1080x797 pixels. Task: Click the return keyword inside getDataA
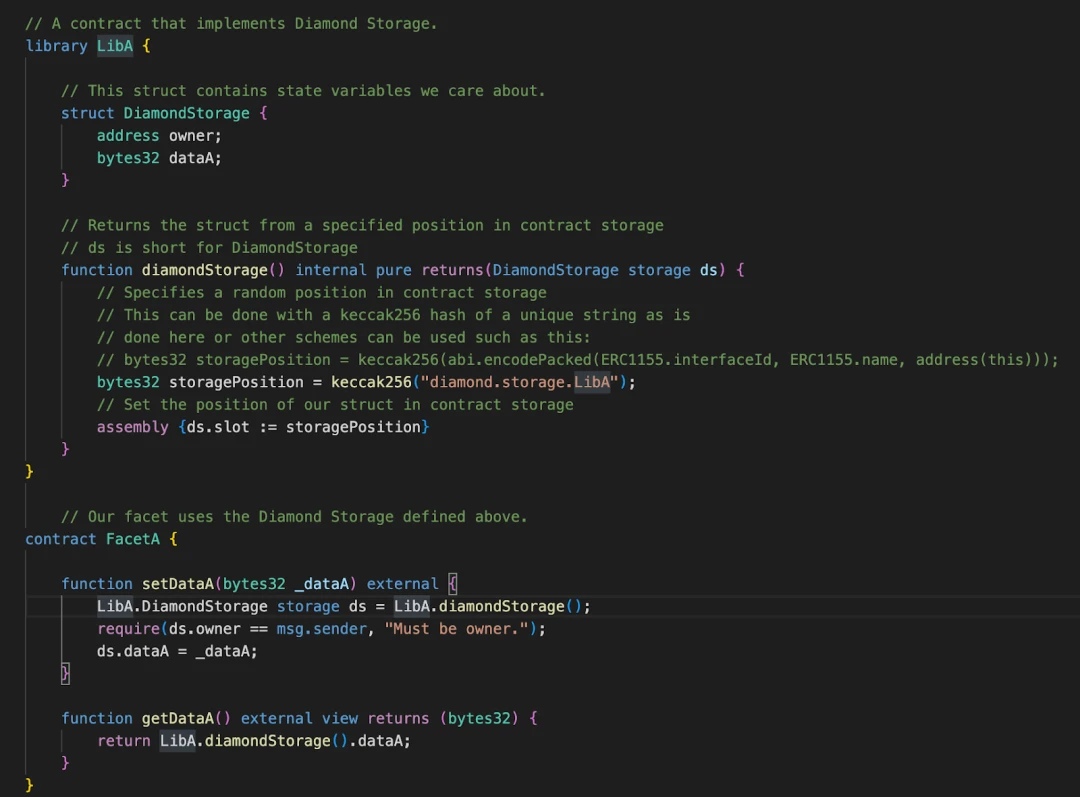coord(123,741)
